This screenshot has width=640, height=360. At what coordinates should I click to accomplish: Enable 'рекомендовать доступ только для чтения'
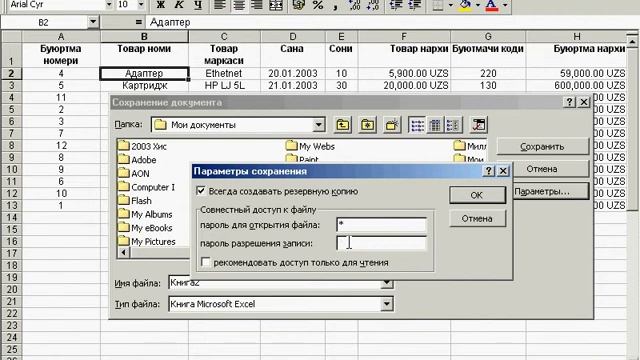click(206, 262)
